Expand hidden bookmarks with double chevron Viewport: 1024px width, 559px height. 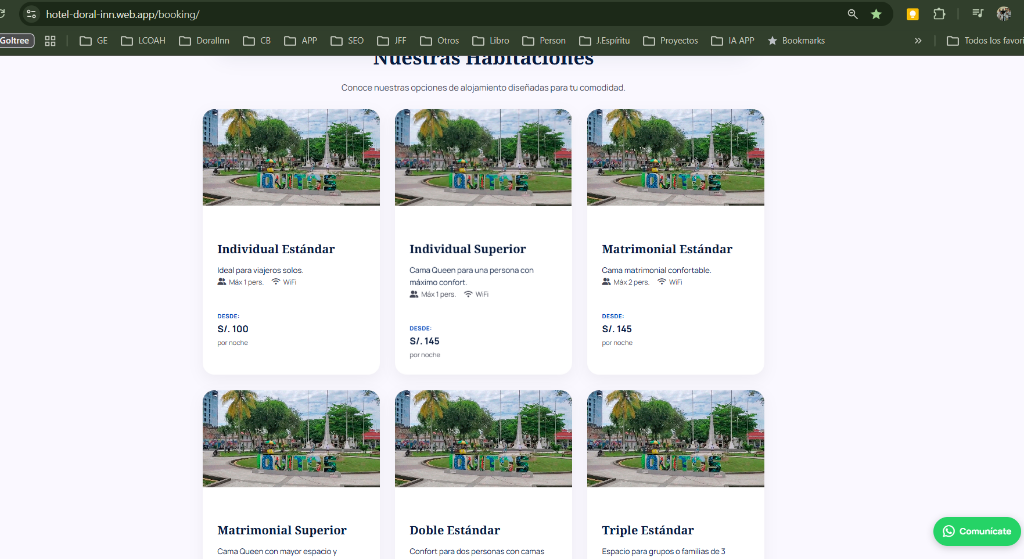918,40
